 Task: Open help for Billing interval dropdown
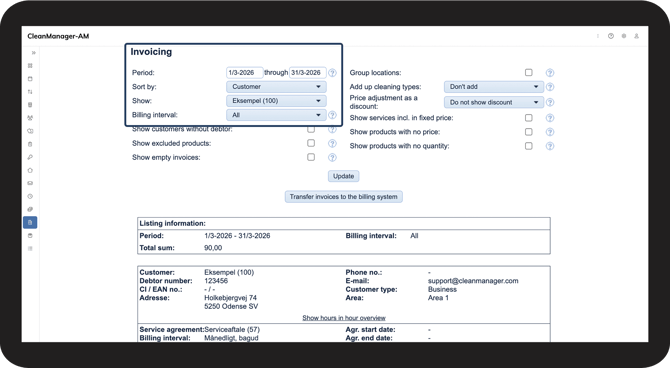click(332, 115)
